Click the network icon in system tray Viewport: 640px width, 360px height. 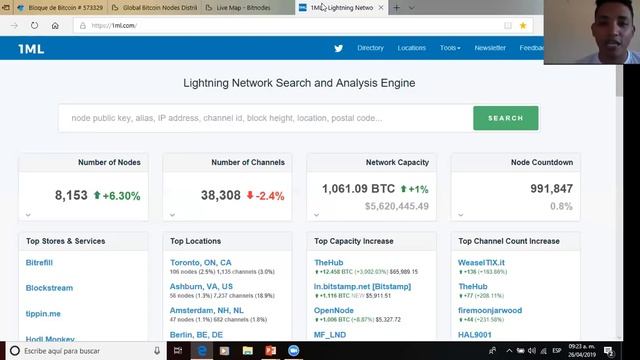coord(543,351)
